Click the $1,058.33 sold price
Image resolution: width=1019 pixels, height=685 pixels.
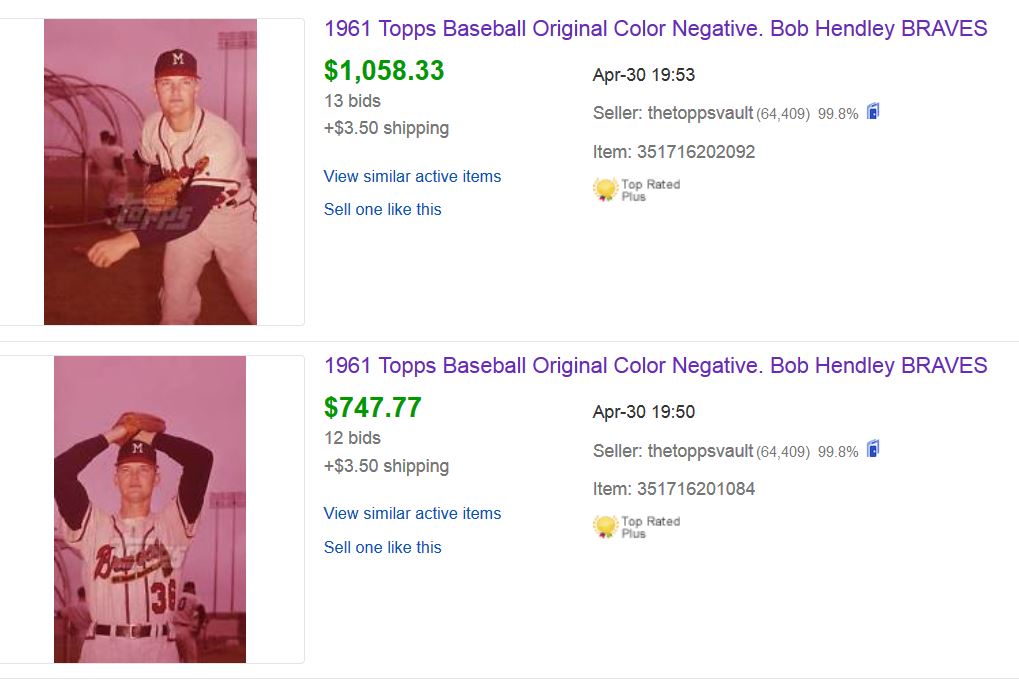[x=384, y=71]
